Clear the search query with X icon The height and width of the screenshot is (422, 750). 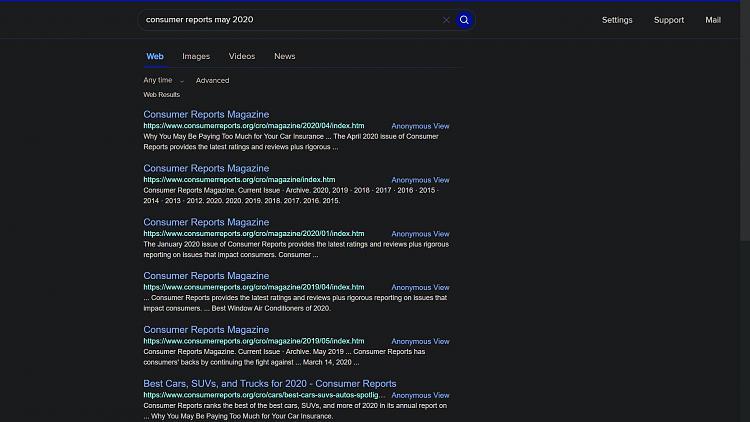[x=446, y=20]
